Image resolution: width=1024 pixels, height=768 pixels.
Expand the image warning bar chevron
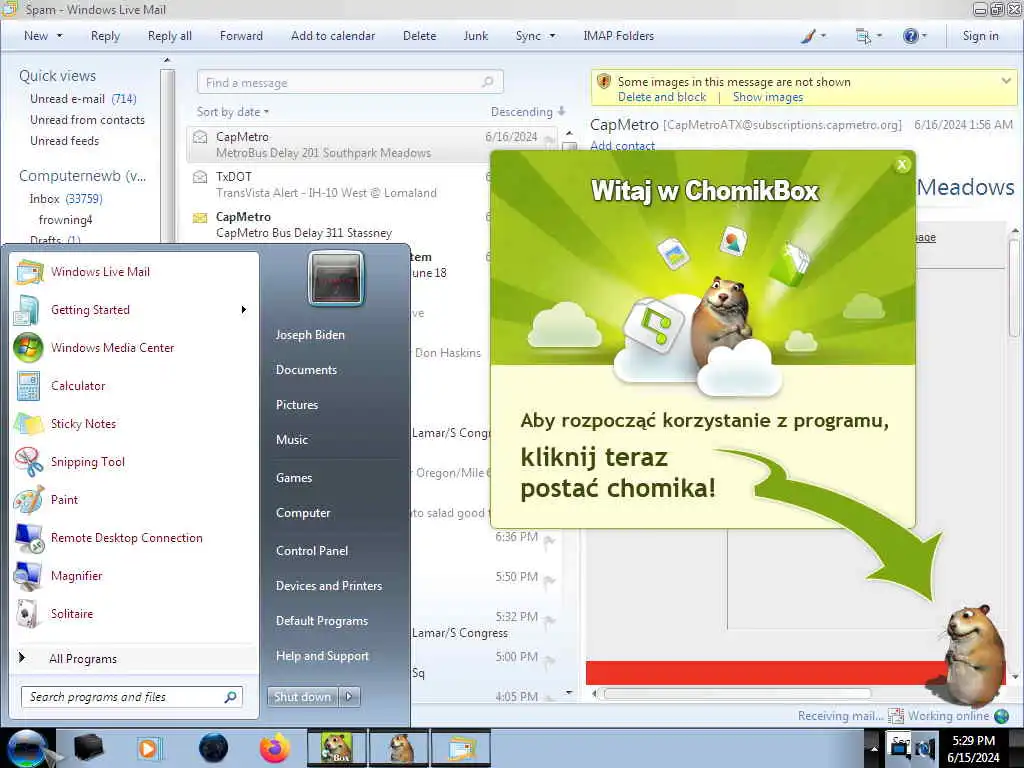[x=1006, y=80]
